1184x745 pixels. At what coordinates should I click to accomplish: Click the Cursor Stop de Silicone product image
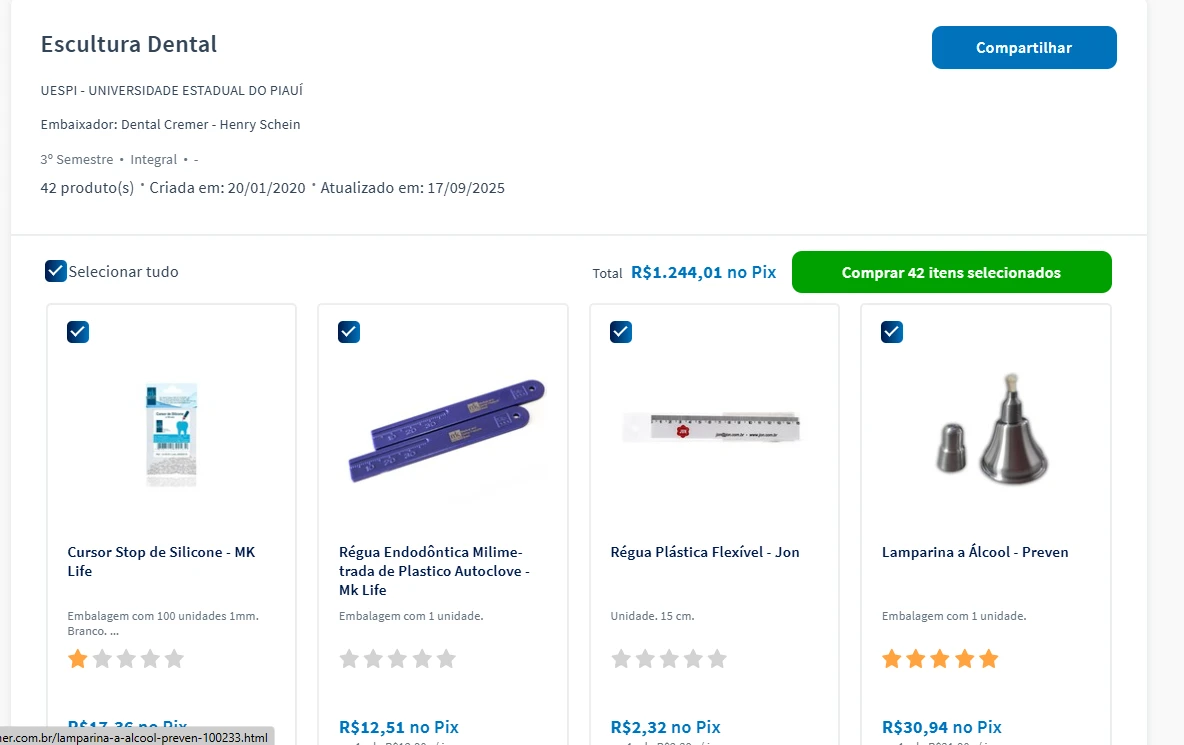(x=171, y=433)
